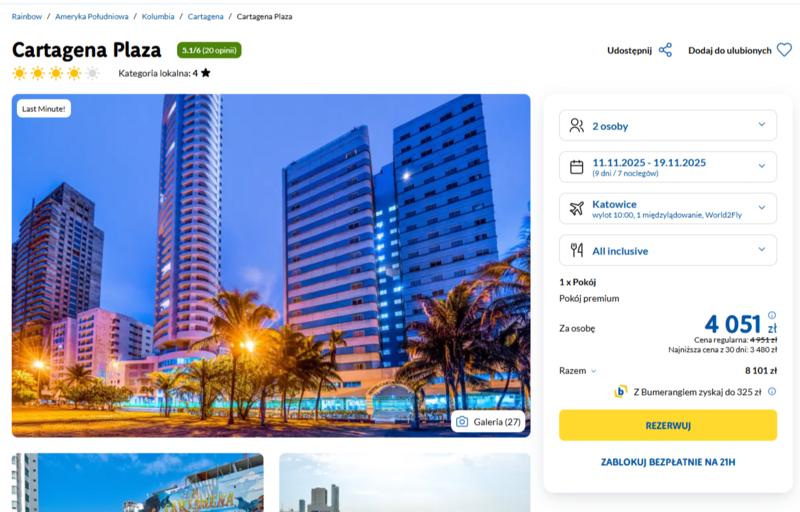
Task: Click the info icon beside the Bumerang offer
Action: pos(772,392)
